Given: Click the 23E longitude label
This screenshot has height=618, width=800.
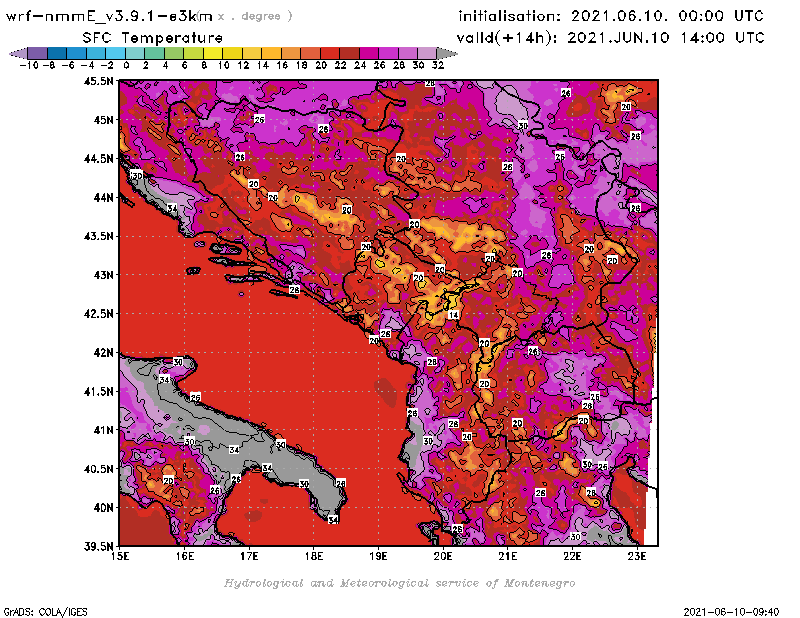Looking at the screenshot, I should click(x=637, y=556).
